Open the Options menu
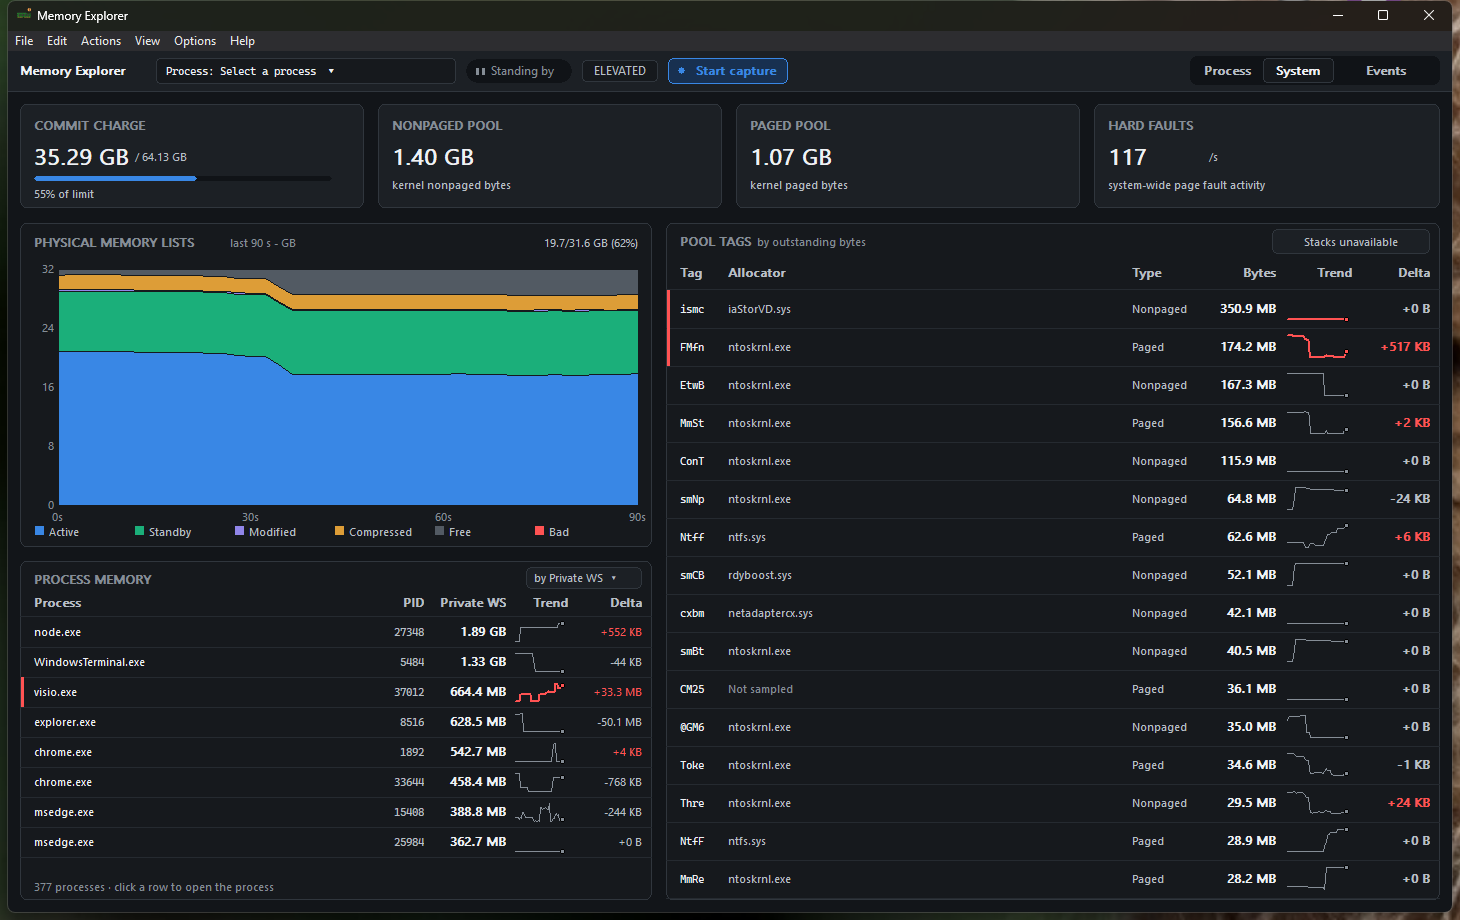 (195, 41)
